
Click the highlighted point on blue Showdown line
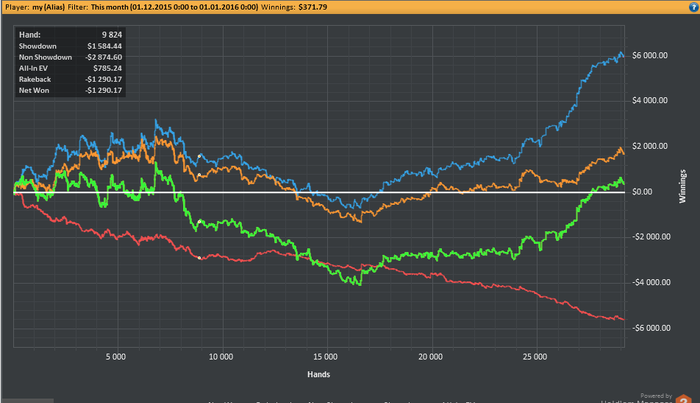200,156
